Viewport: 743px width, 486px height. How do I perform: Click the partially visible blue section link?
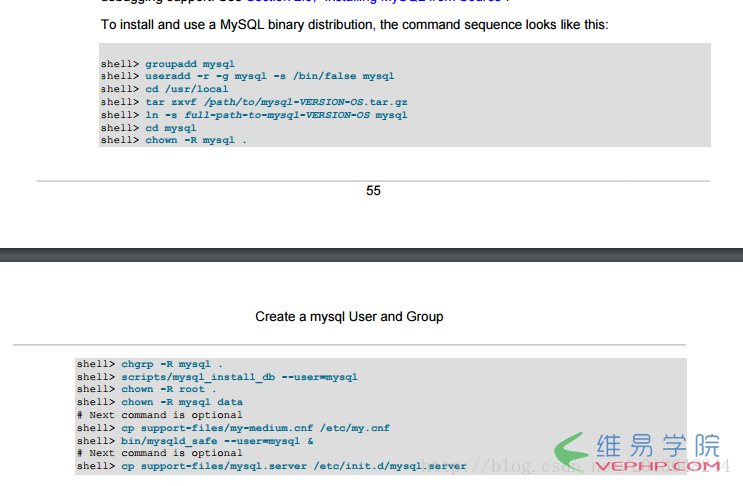point(374,1)
